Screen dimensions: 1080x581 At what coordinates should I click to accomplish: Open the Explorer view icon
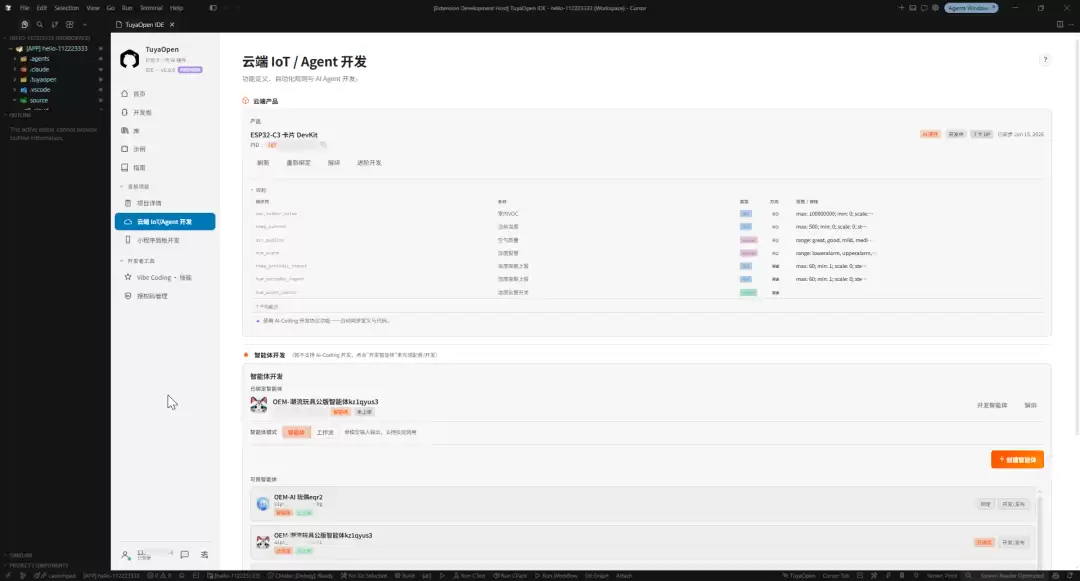[x=25, y=24]
